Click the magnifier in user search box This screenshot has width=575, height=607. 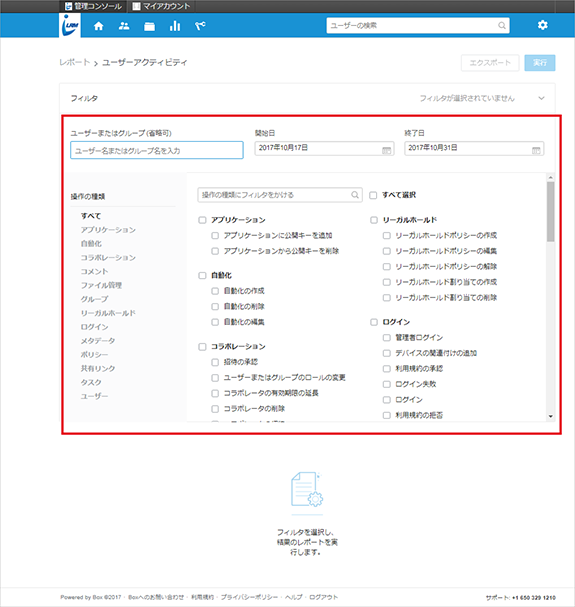pyautogui.click(x=502, y=26)
